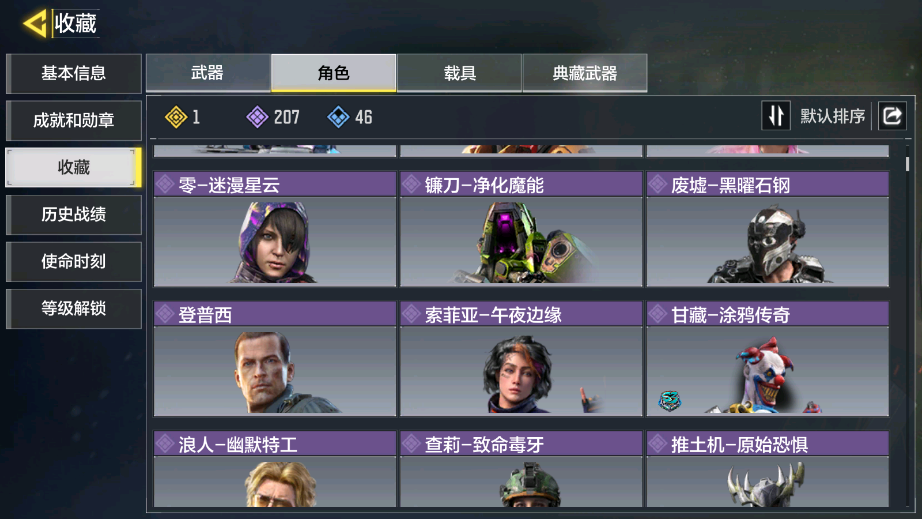Select the 甘藏-涂鸦传奇 clown character card
Viewport: 922px width, 519px height.
pyautogui.click(x=767, y=359)
